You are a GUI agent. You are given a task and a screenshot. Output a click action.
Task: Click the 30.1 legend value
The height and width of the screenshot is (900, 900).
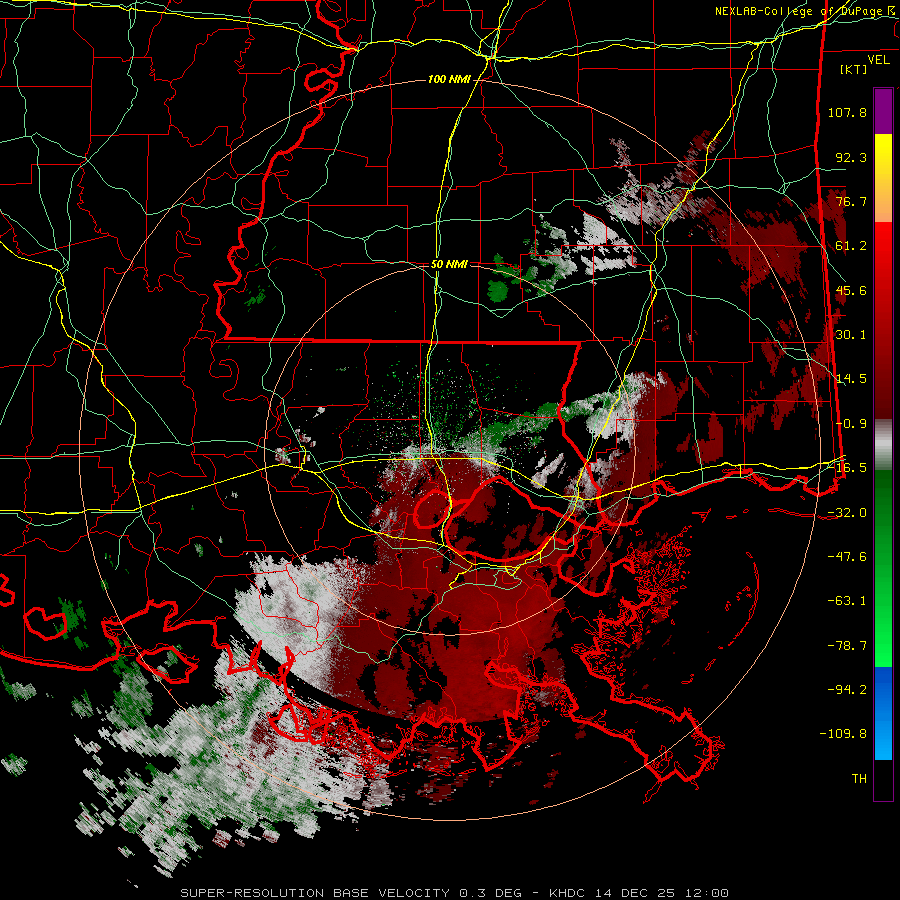[x=851, y=335]
